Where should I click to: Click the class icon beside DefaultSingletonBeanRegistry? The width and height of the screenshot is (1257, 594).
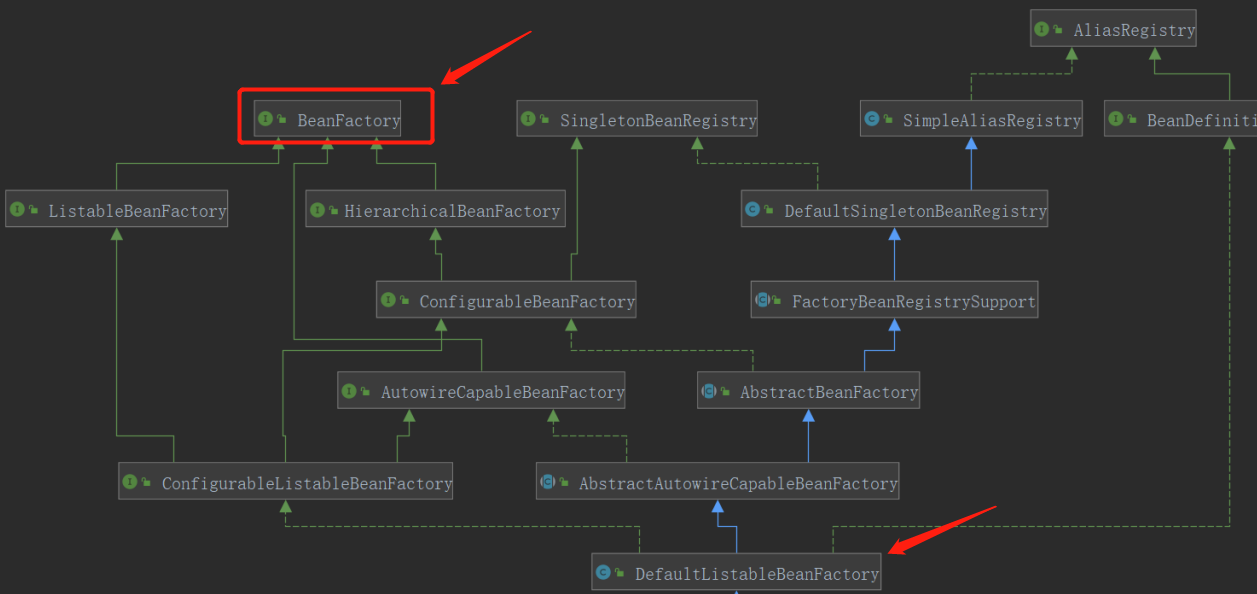[x=753, y=210]
